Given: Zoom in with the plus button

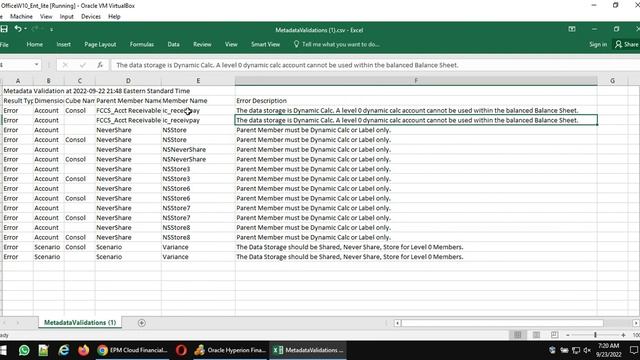Looking at the screenshot, I should 623,335.
